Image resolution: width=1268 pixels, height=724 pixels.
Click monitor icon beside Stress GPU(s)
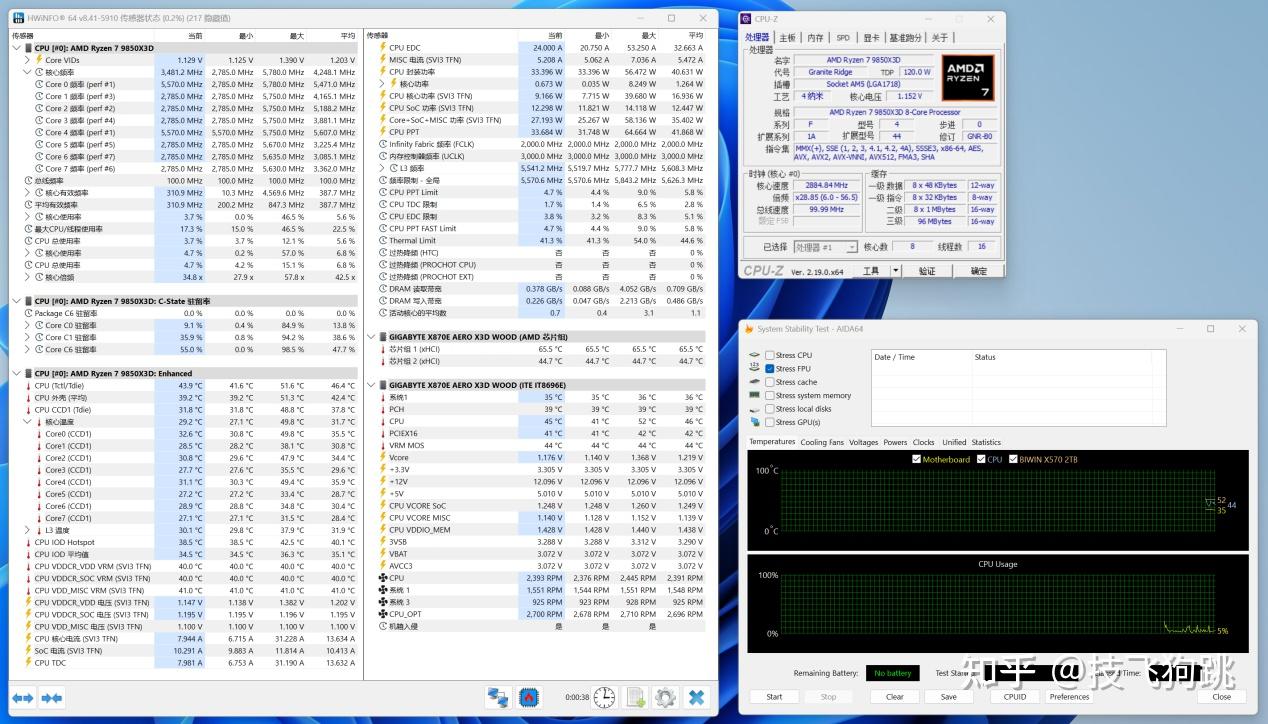point(754,422)
